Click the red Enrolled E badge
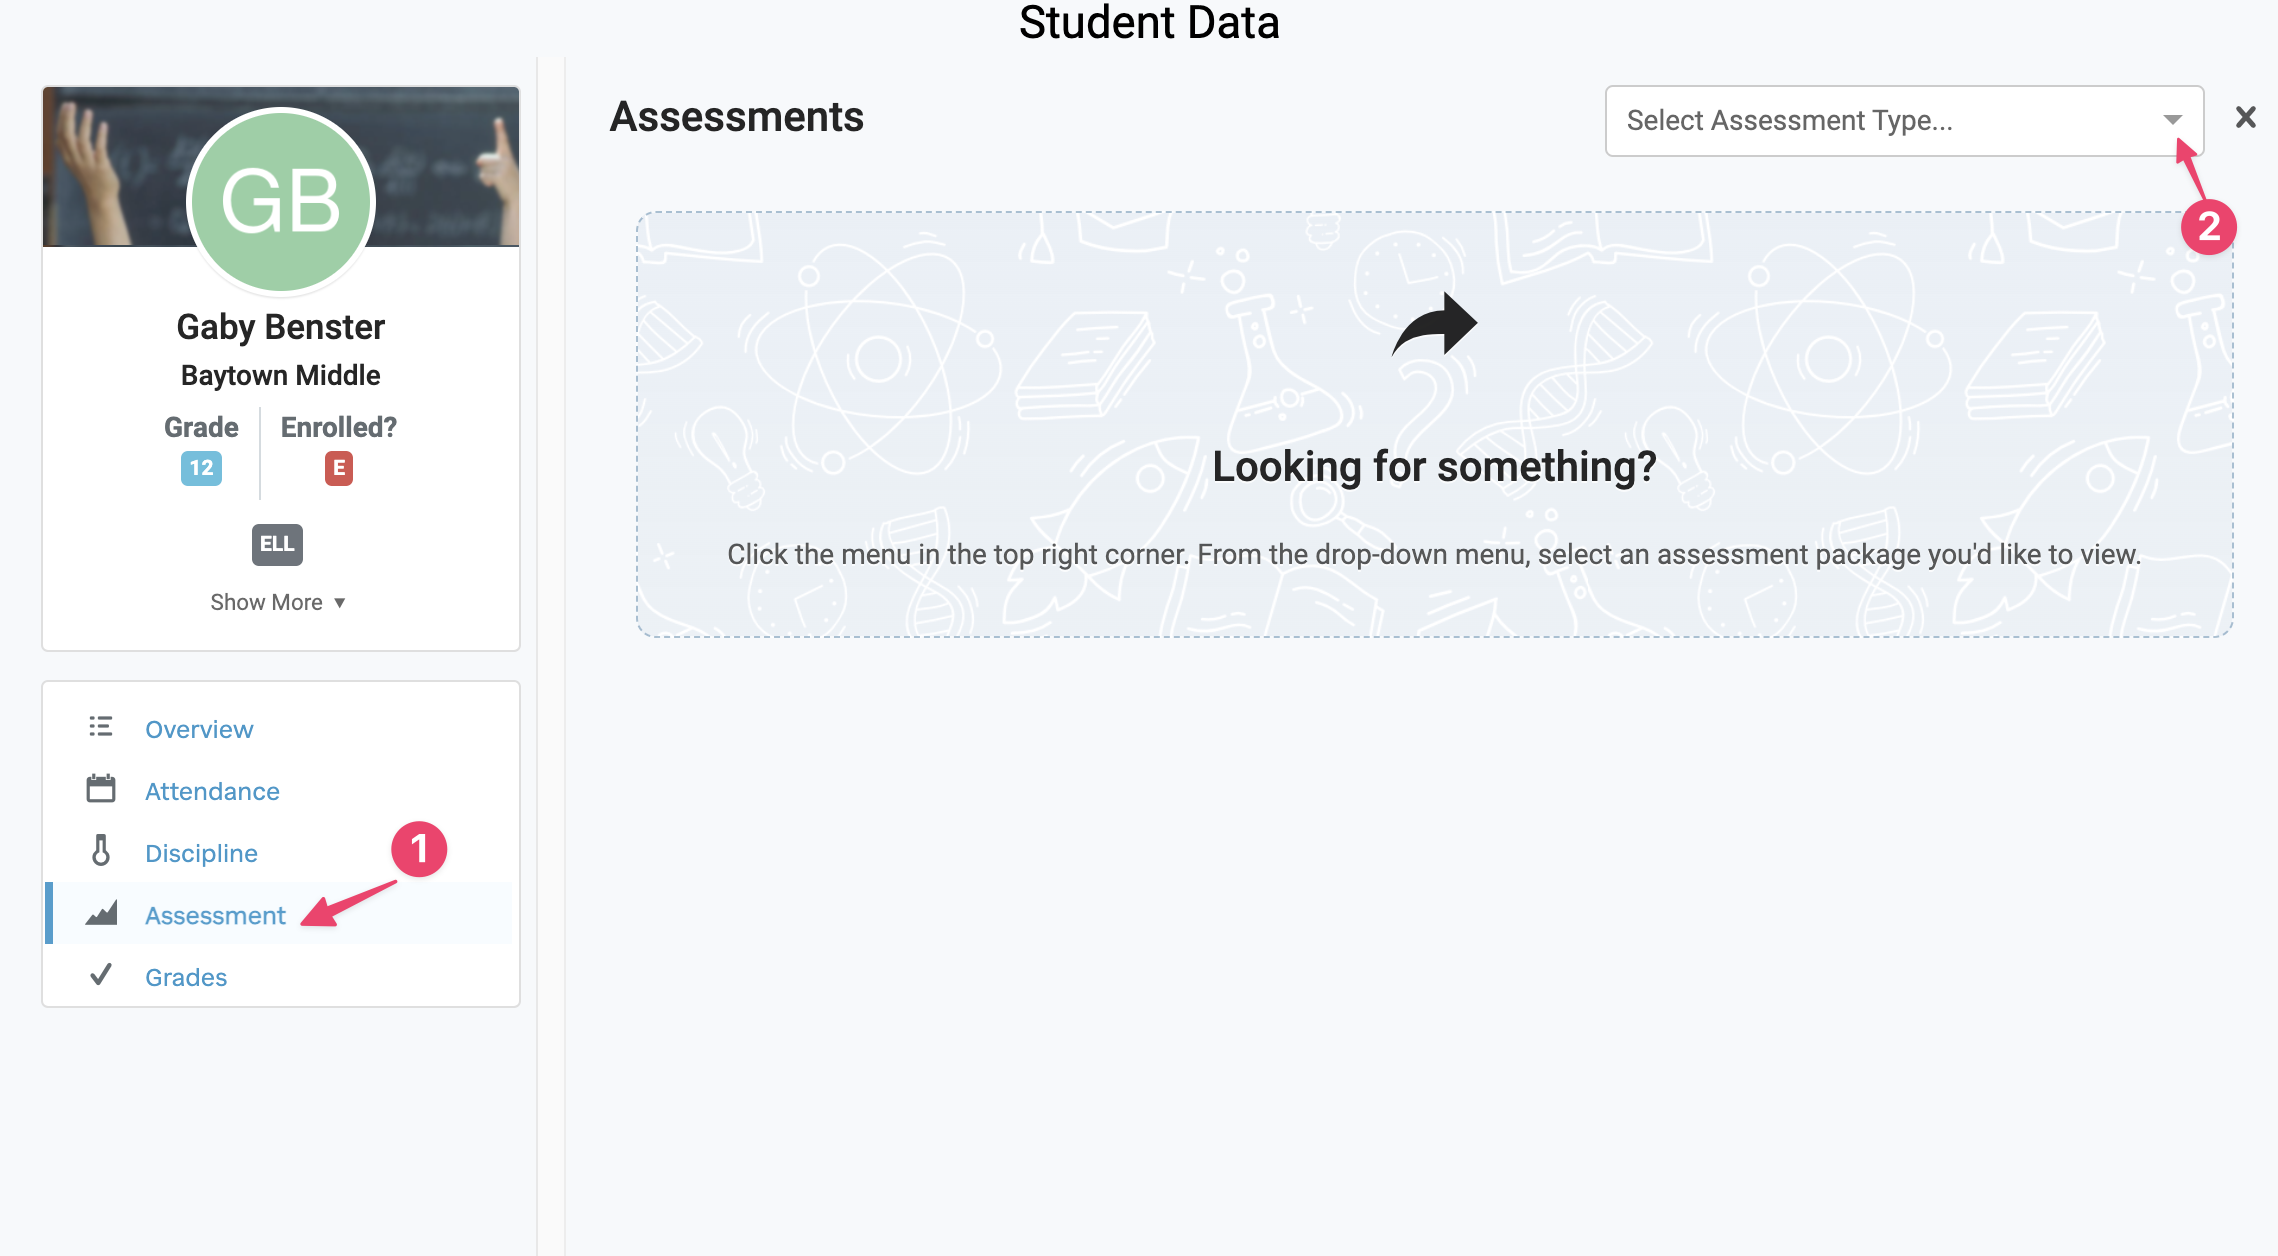The image size is (2278, 1256). (339, 468)
